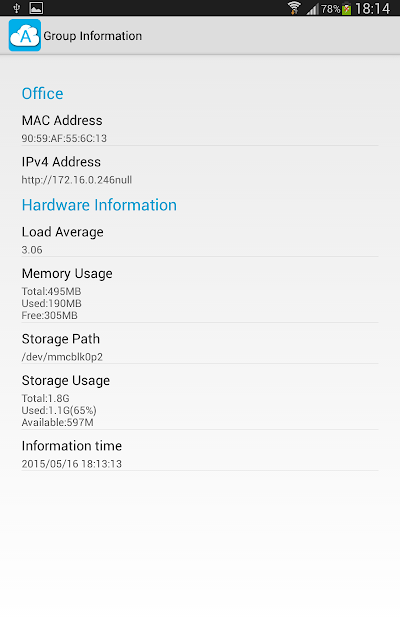Tap the battery indicator icon

point(347,9)
